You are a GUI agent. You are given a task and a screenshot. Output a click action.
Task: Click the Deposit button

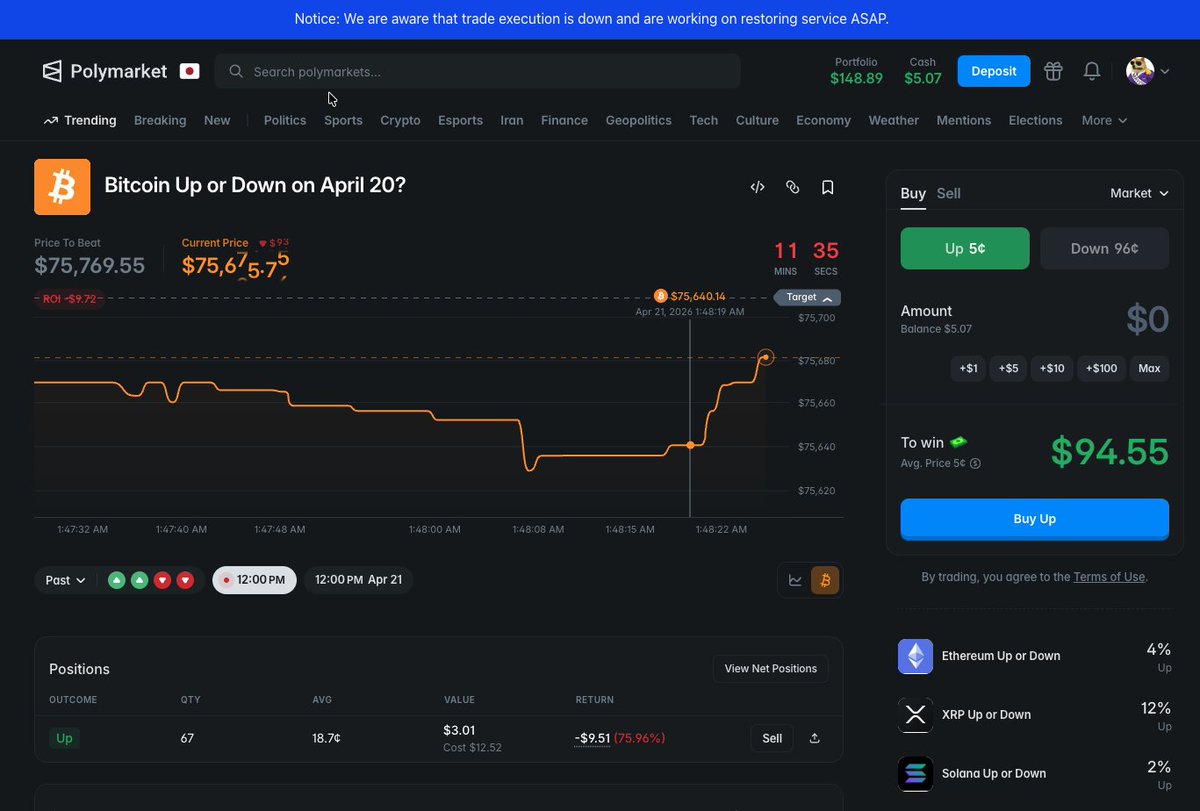(994, 71)
